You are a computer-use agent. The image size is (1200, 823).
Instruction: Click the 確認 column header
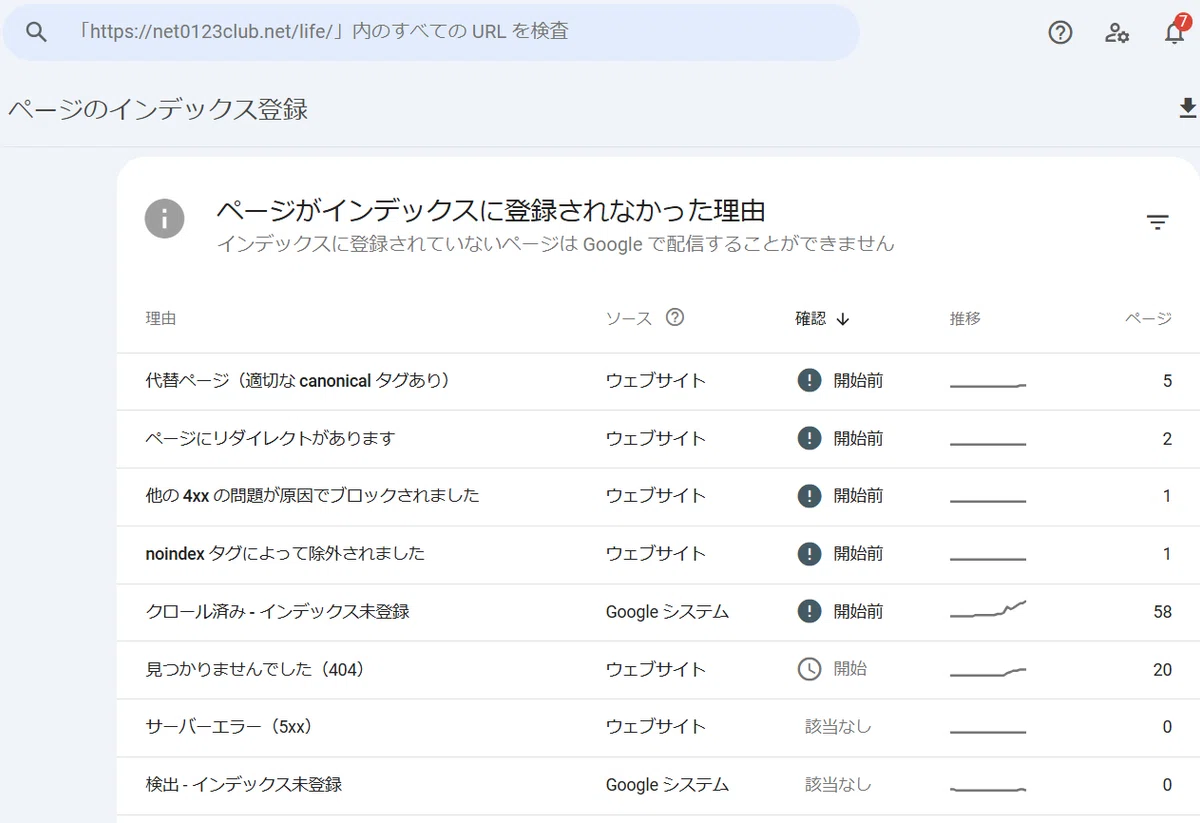tap(811, 319)
